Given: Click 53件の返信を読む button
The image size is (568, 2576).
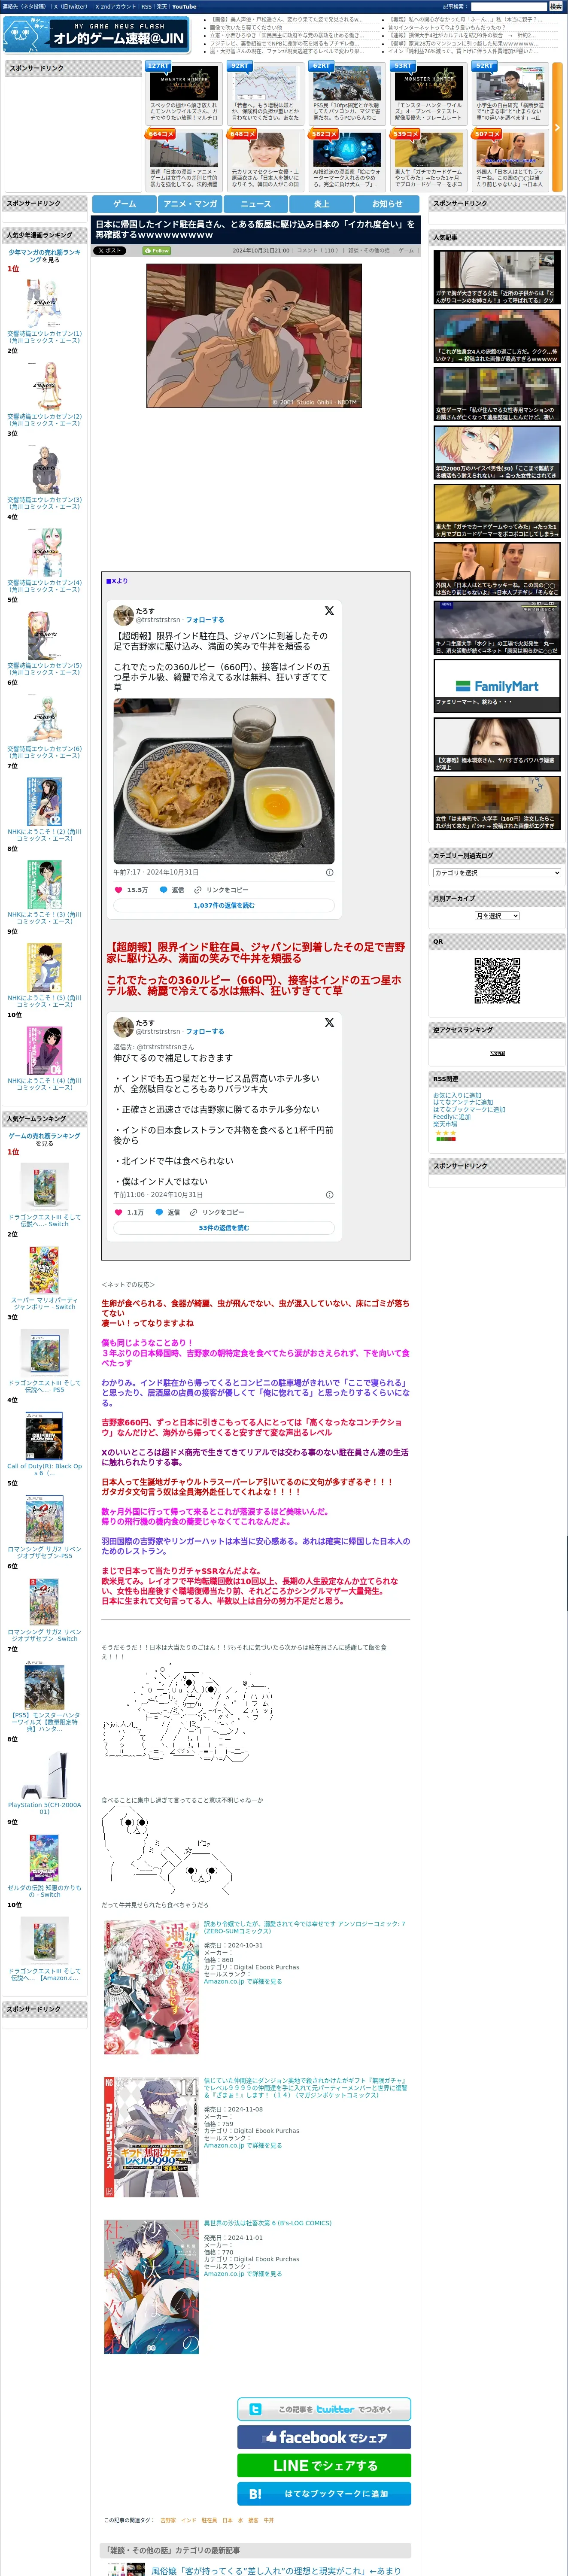Looking at the screenshot, I should pos(224,1228).
